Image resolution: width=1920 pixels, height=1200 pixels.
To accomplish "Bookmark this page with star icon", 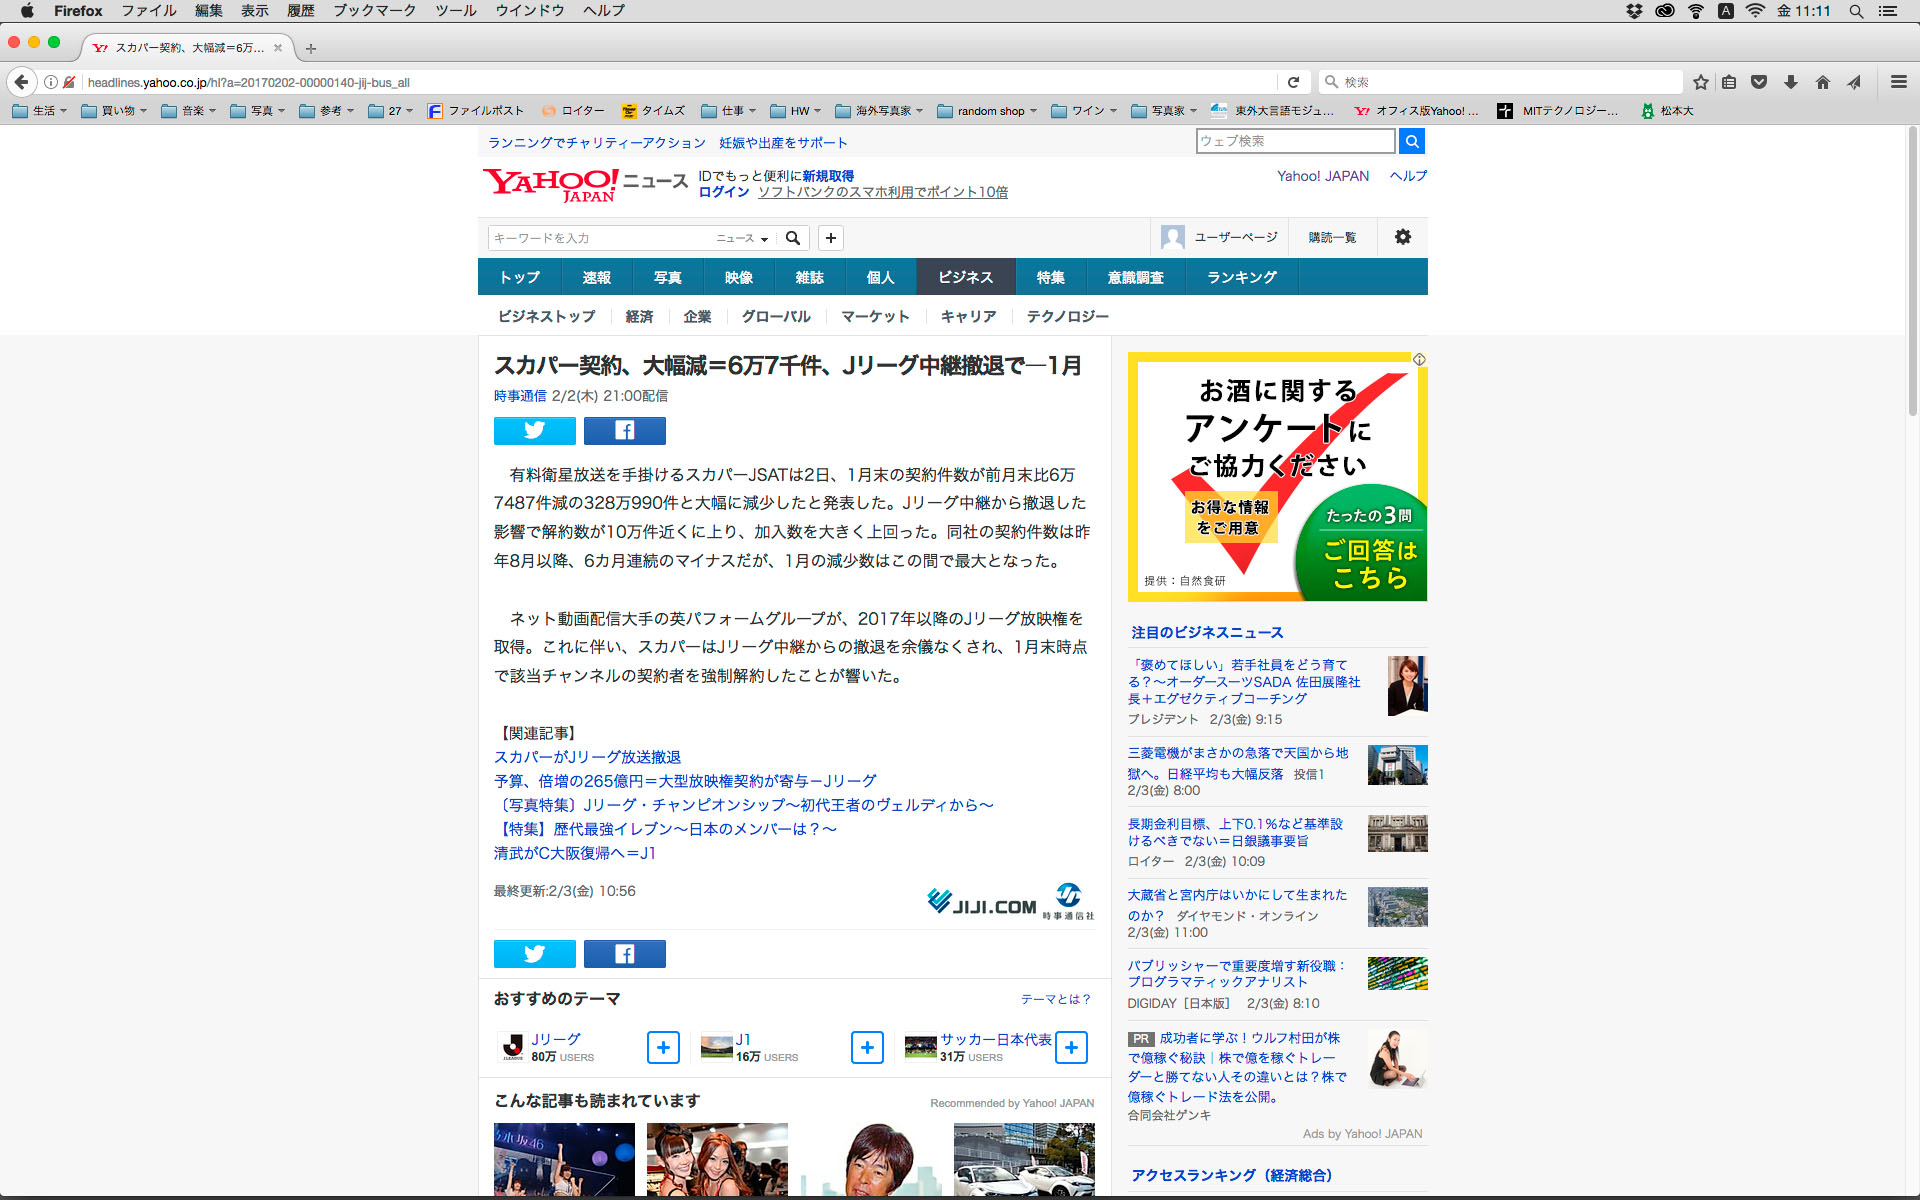I will tap(1700, 82).
